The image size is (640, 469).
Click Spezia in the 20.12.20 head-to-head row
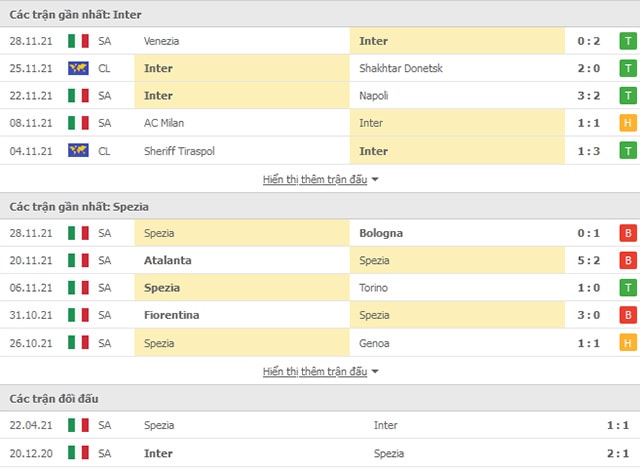coord(389,453)
